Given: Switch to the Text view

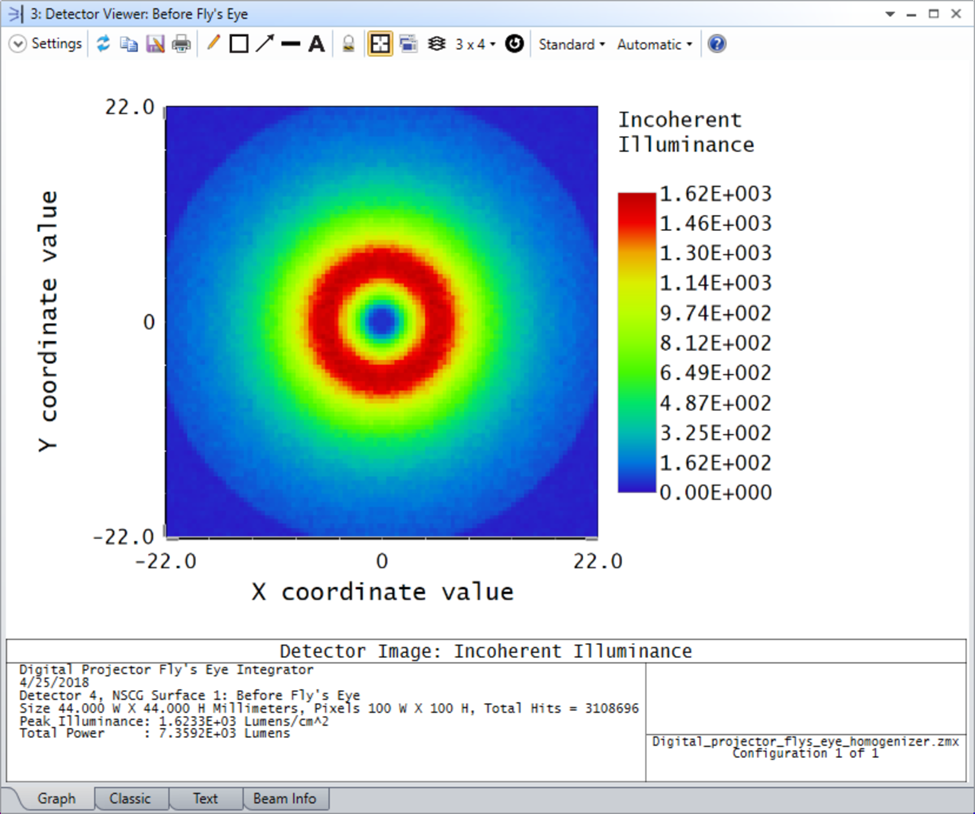Looking at the screenshot, I should coord(205,798).
